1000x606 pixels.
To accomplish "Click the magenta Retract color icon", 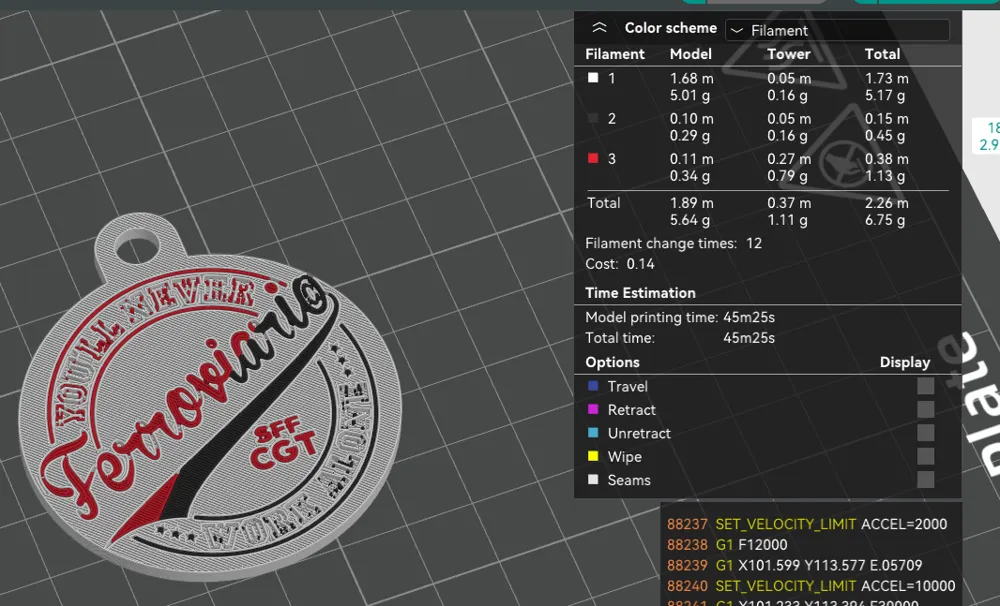I will coord(593,409).
